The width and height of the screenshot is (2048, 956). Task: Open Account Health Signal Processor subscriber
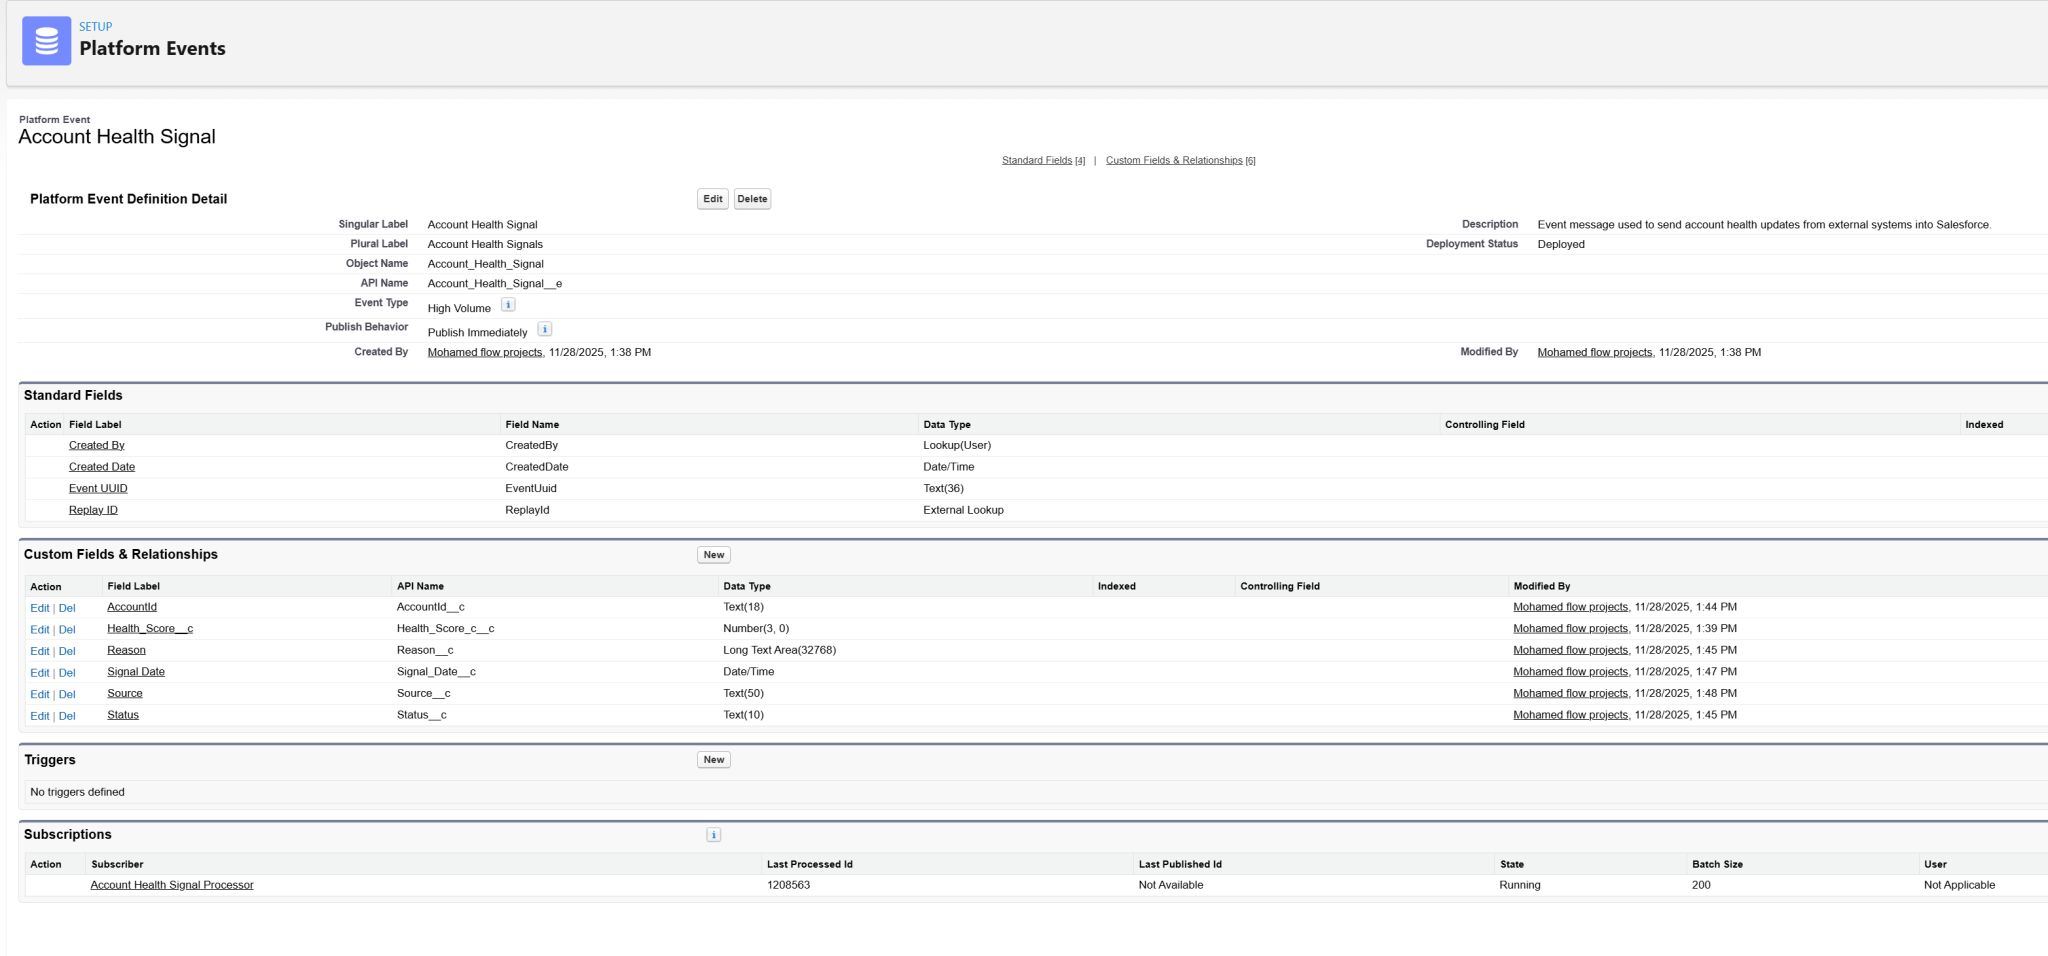click(x=172, y=885)
